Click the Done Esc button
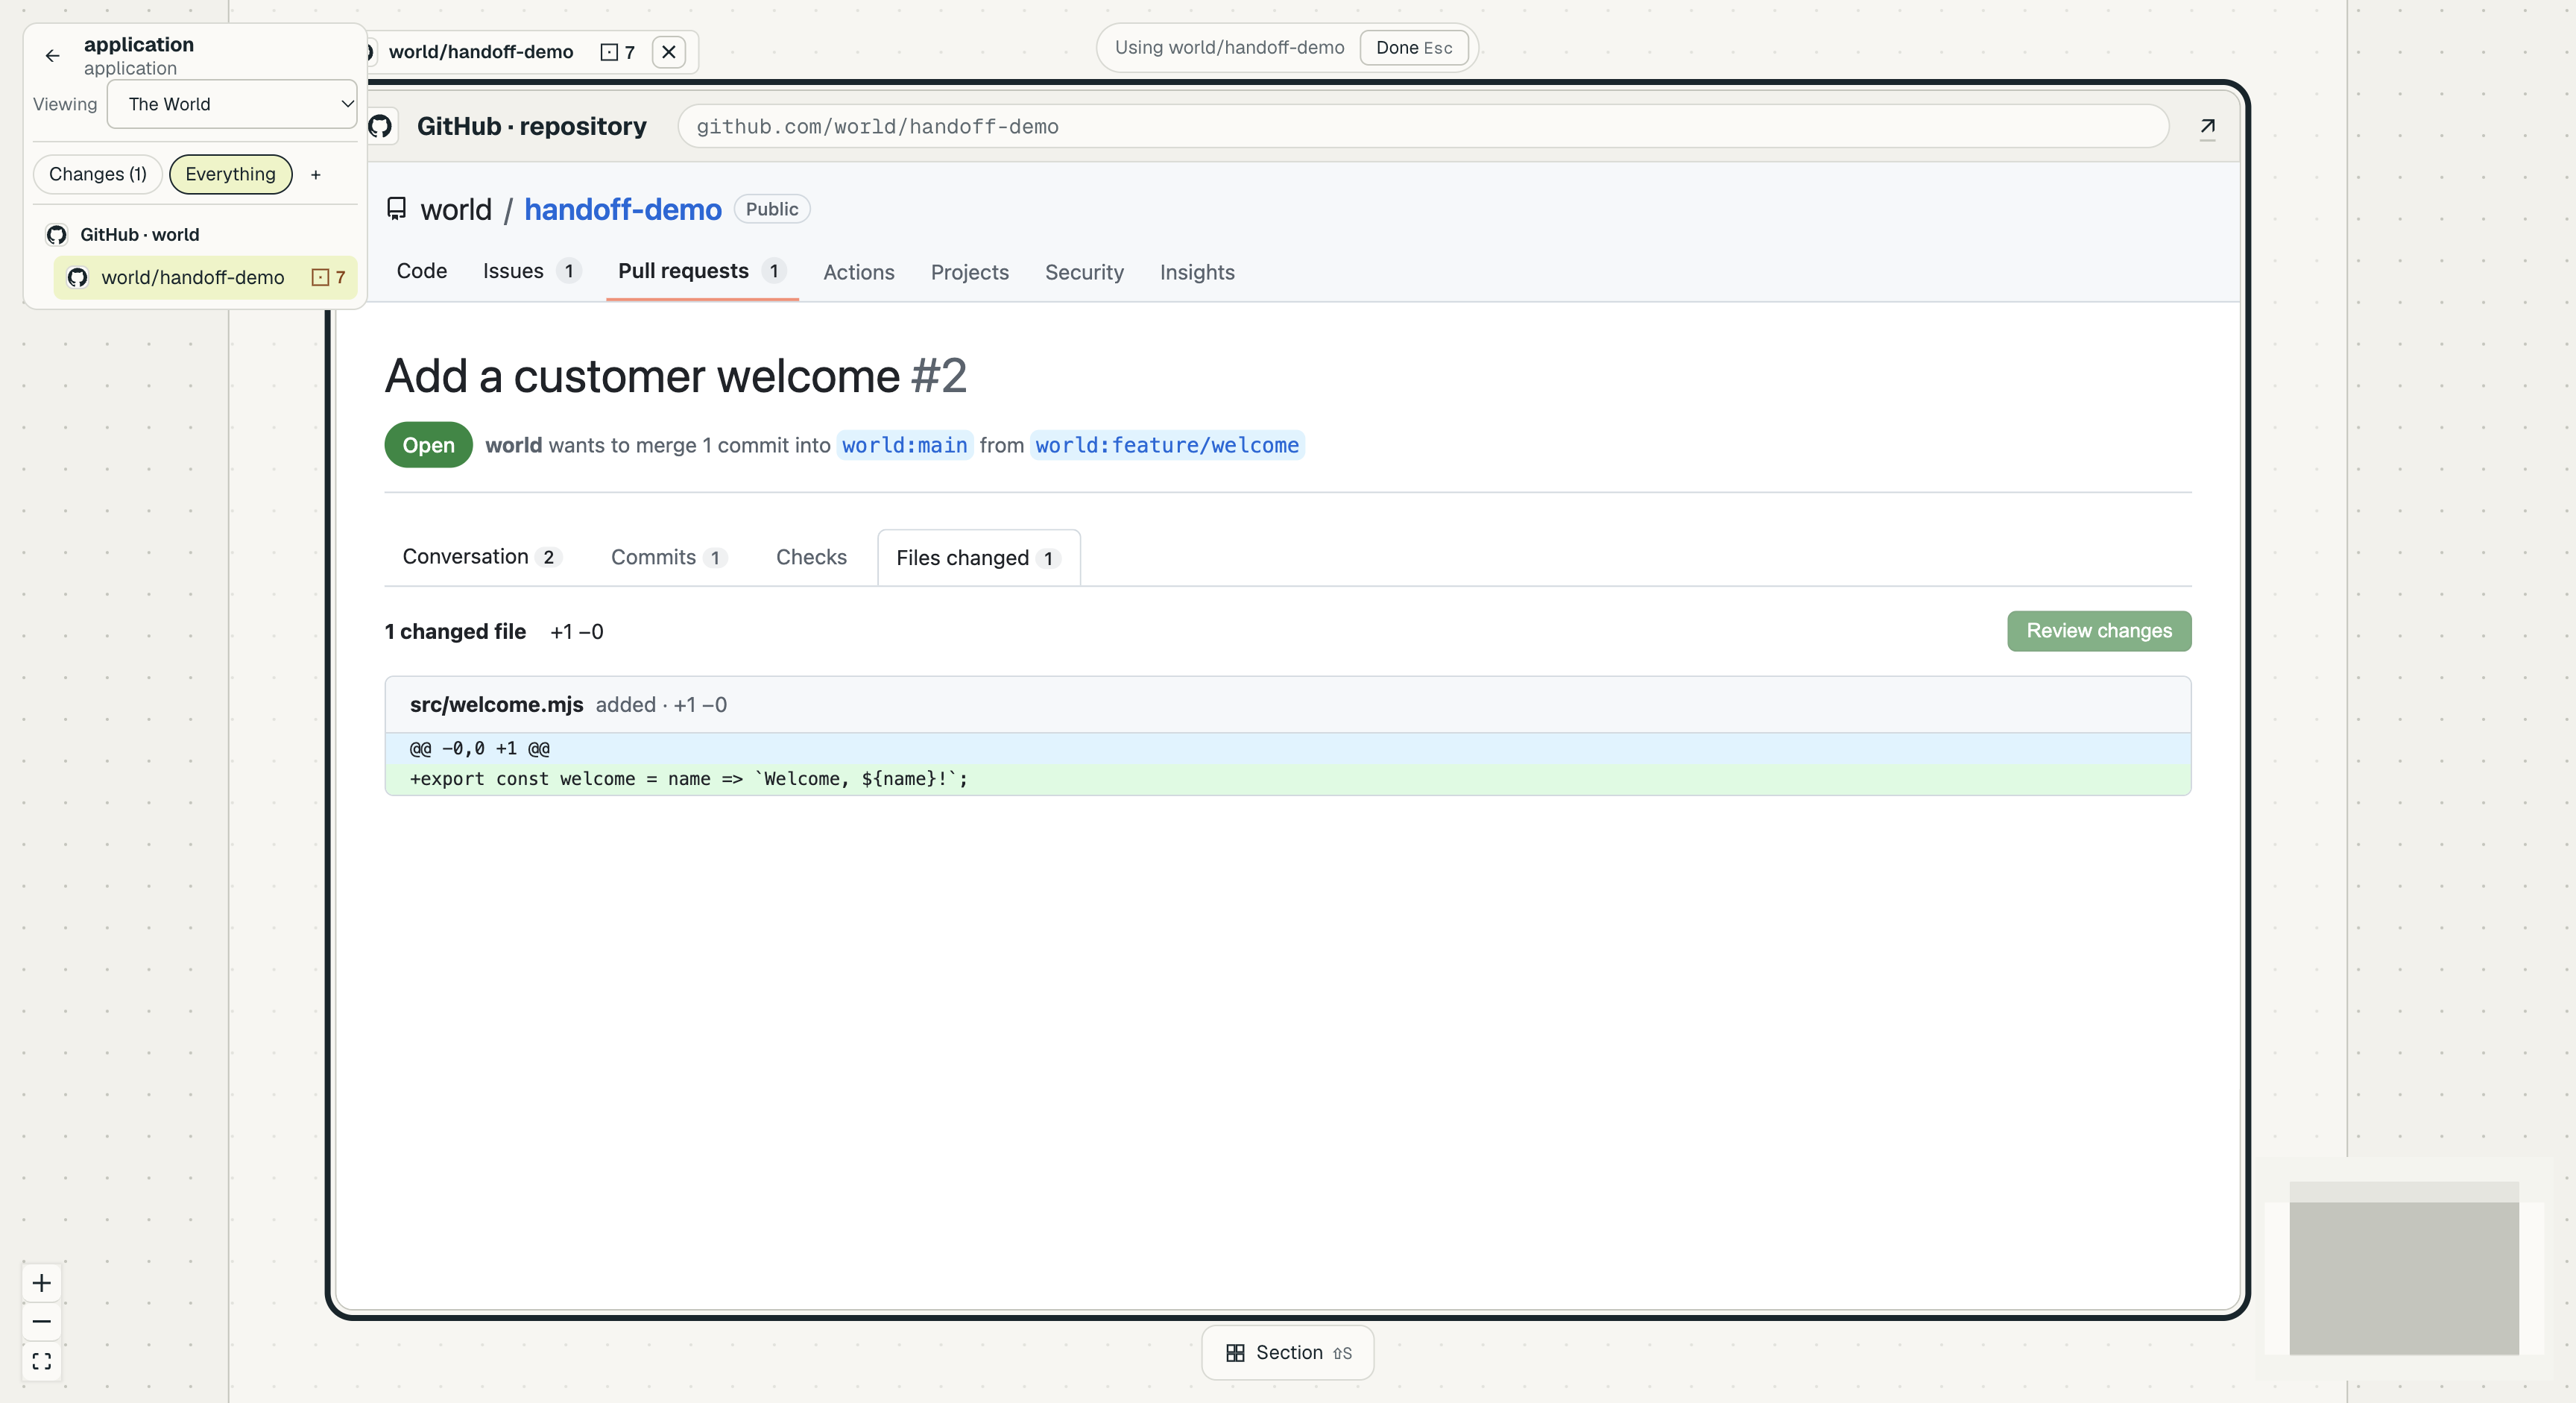The width and height of the screenshot is (2576, 1403). tap(1414, 48)
